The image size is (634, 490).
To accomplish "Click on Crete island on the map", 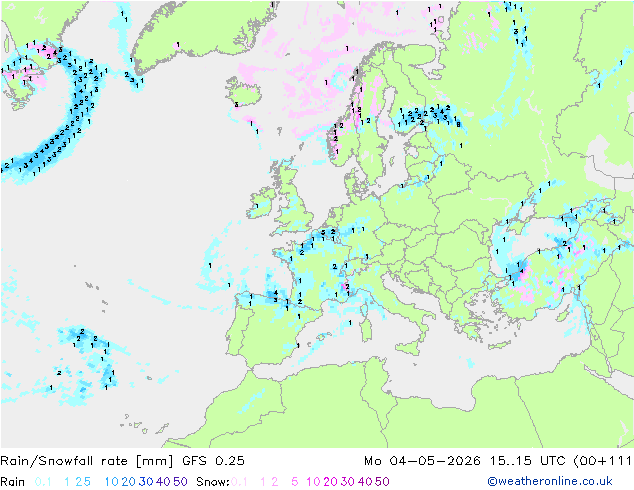I will click(500, 345).
